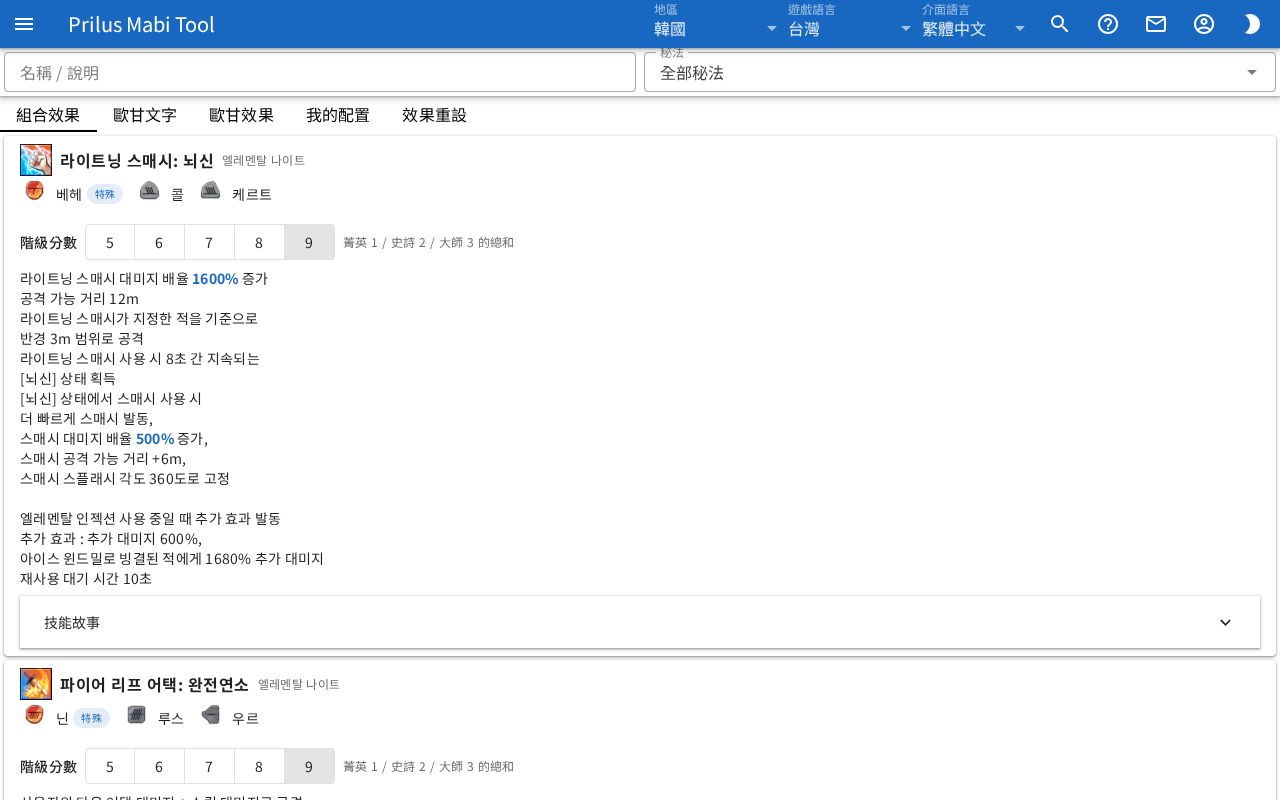The image size is (1280, 800).
Task: Select score 8 for 파이어 리프 어택
Action: [259, 766]
